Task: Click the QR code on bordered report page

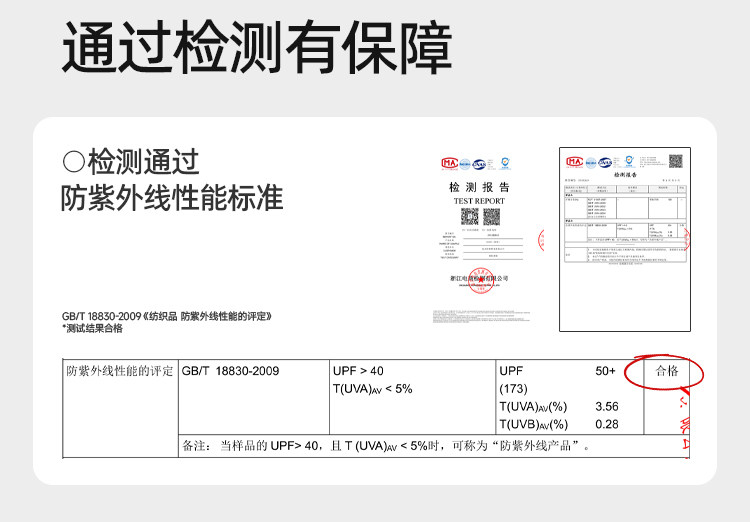Action: 674,160
